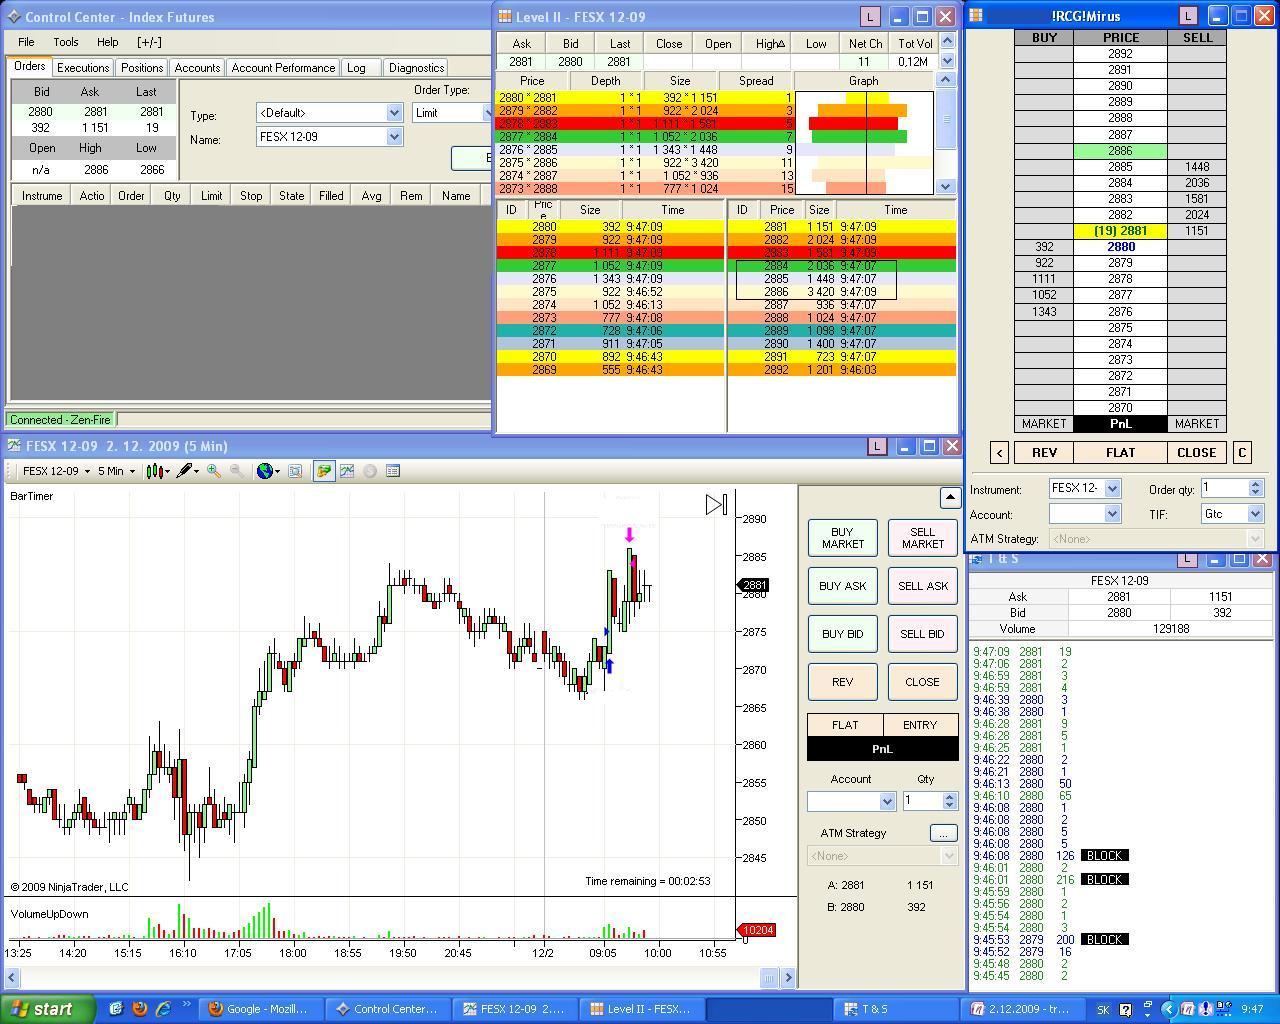Open the Help menu in Control Center
This screenshot has height=1024, width=1280.
107,42
